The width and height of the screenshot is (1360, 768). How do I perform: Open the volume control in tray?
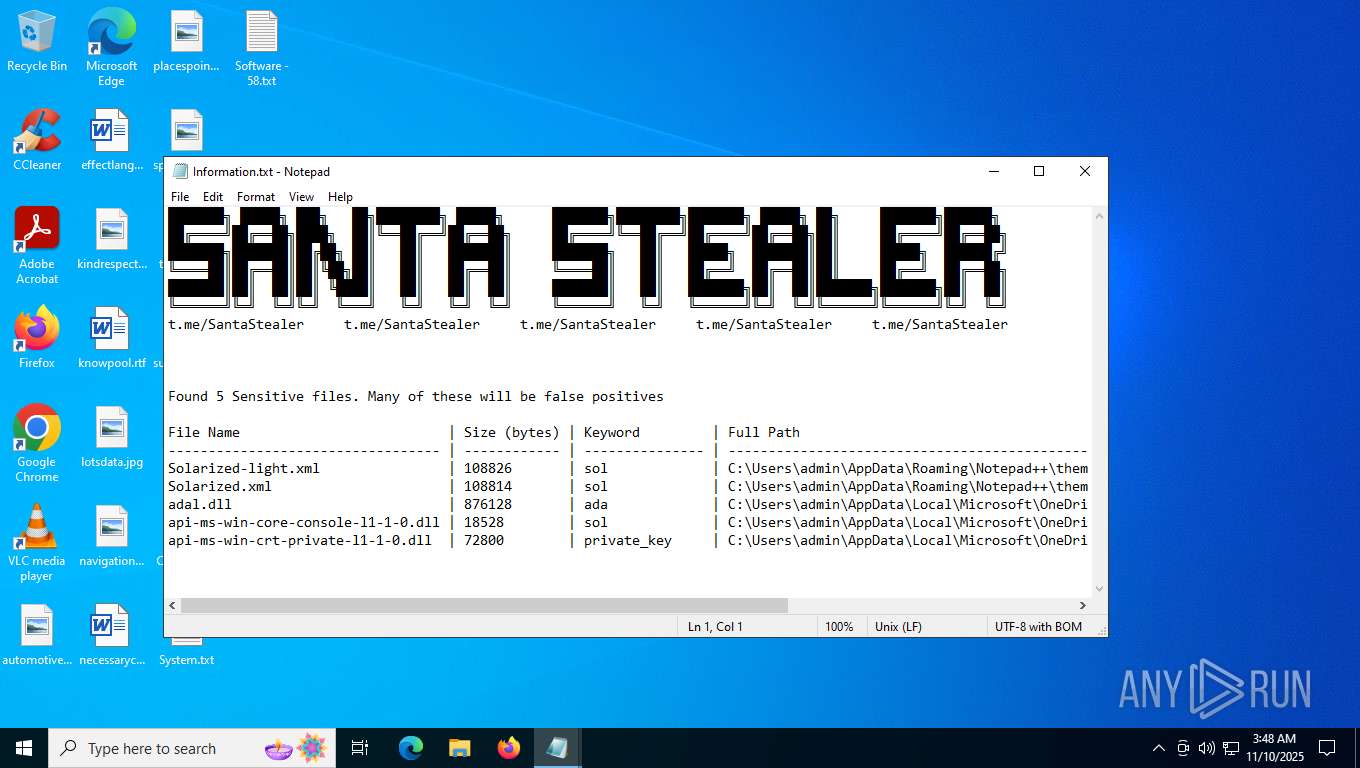1207,748
